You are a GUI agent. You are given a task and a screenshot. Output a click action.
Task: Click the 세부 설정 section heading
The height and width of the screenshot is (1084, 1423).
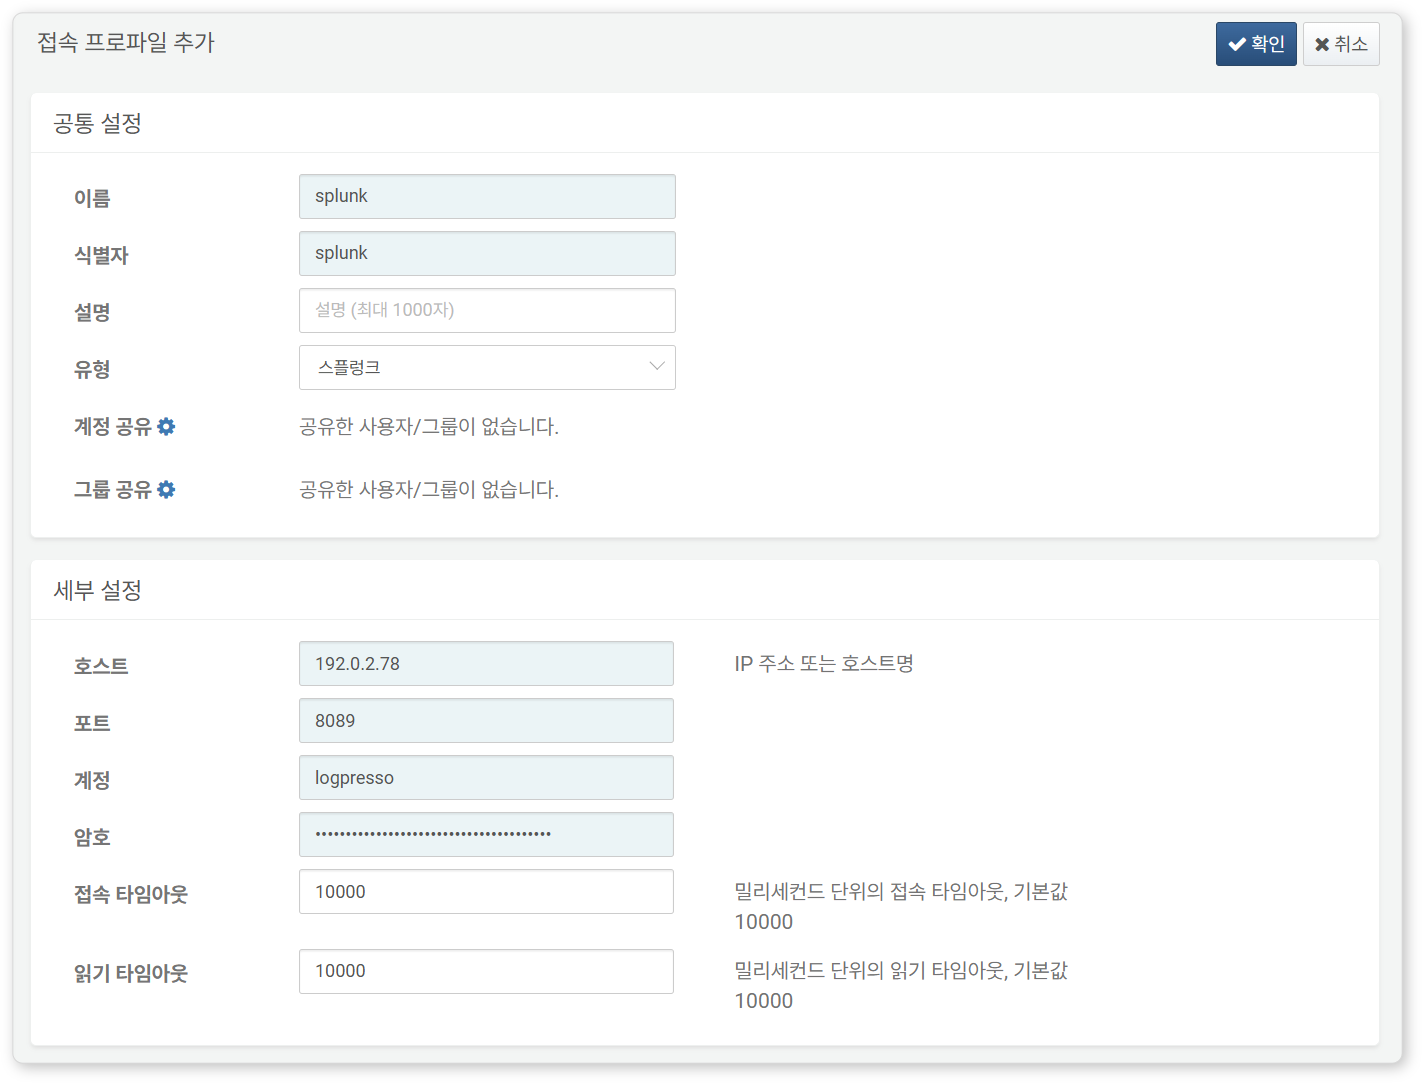97,590
